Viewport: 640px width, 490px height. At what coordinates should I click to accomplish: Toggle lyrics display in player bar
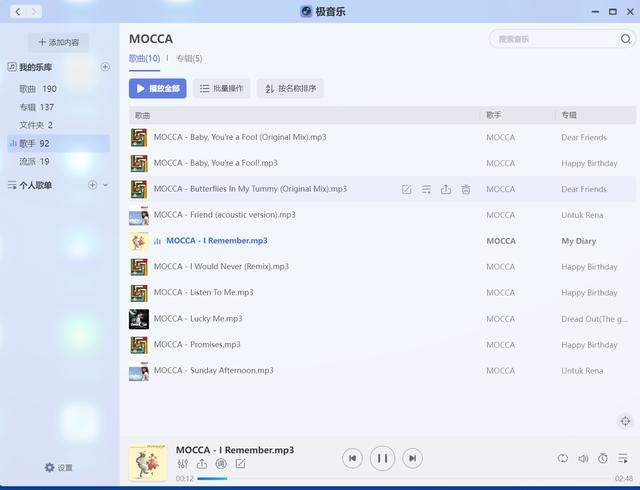[221, 463]
